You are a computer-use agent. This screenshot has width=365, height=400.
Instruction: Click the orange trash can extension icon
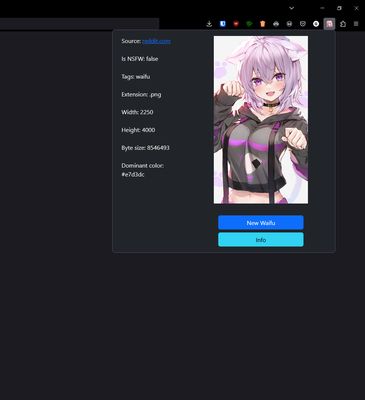[263, 24]
